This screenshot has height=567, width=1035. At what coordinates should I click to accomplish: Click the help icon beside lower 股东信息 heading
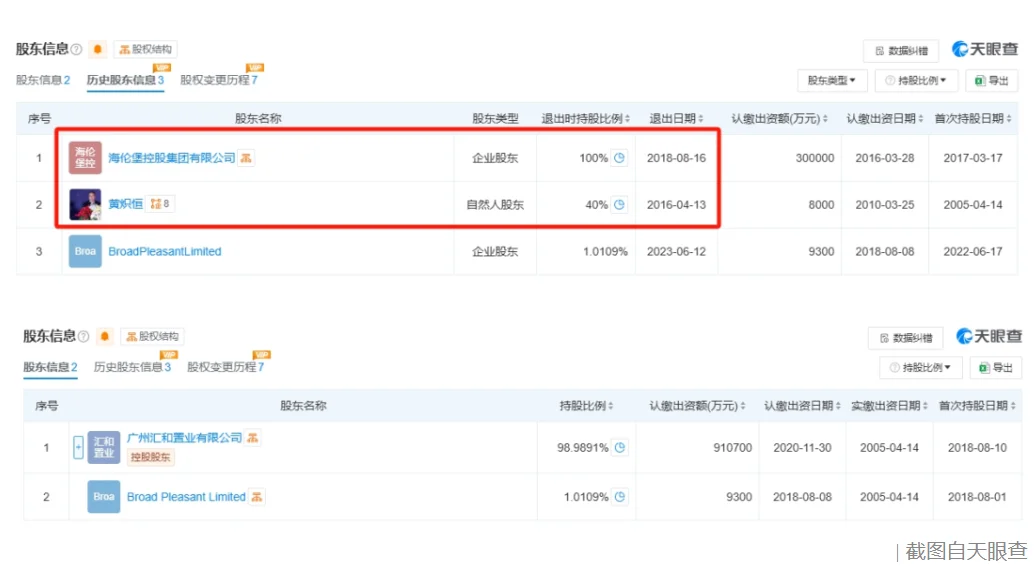pos(84,337)
